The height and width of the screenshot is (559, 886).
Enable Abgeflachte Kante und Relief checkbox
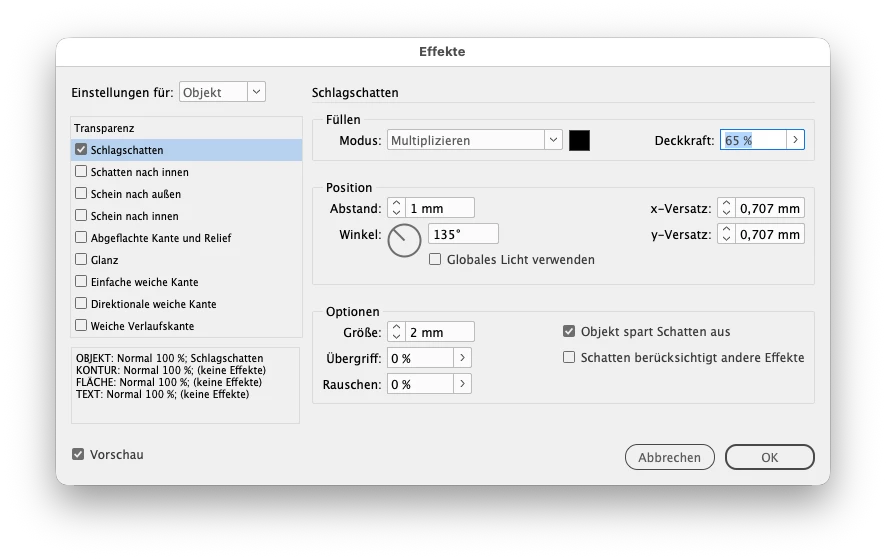click(81, 237)
